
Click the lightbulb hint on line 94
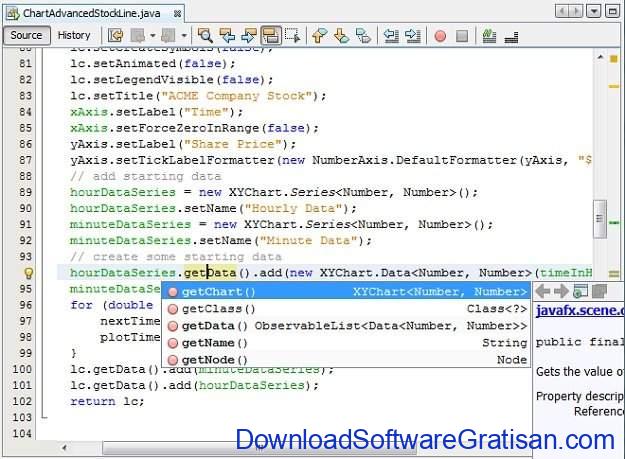29,273
